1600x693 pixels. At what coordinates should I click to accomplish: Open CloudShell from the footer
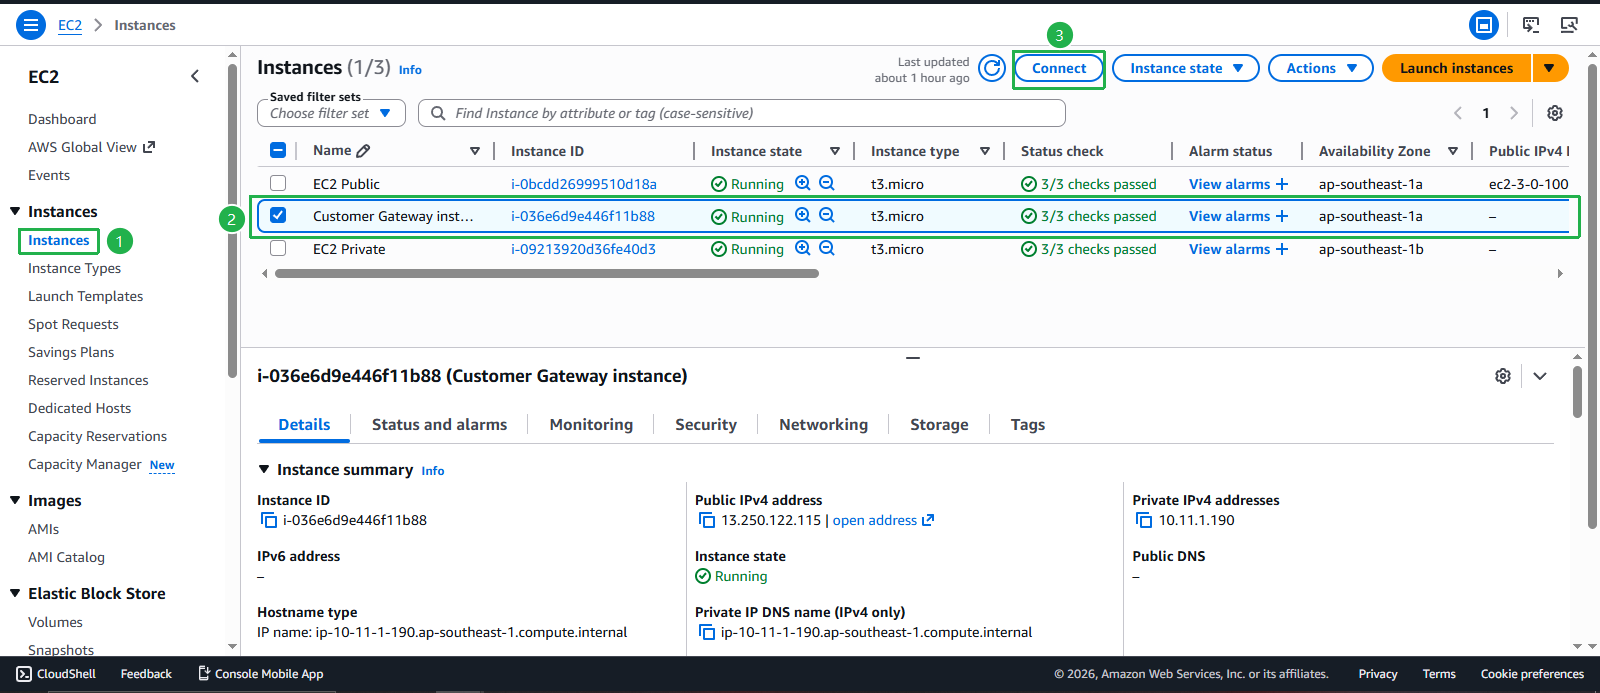[x=56, y=674]
